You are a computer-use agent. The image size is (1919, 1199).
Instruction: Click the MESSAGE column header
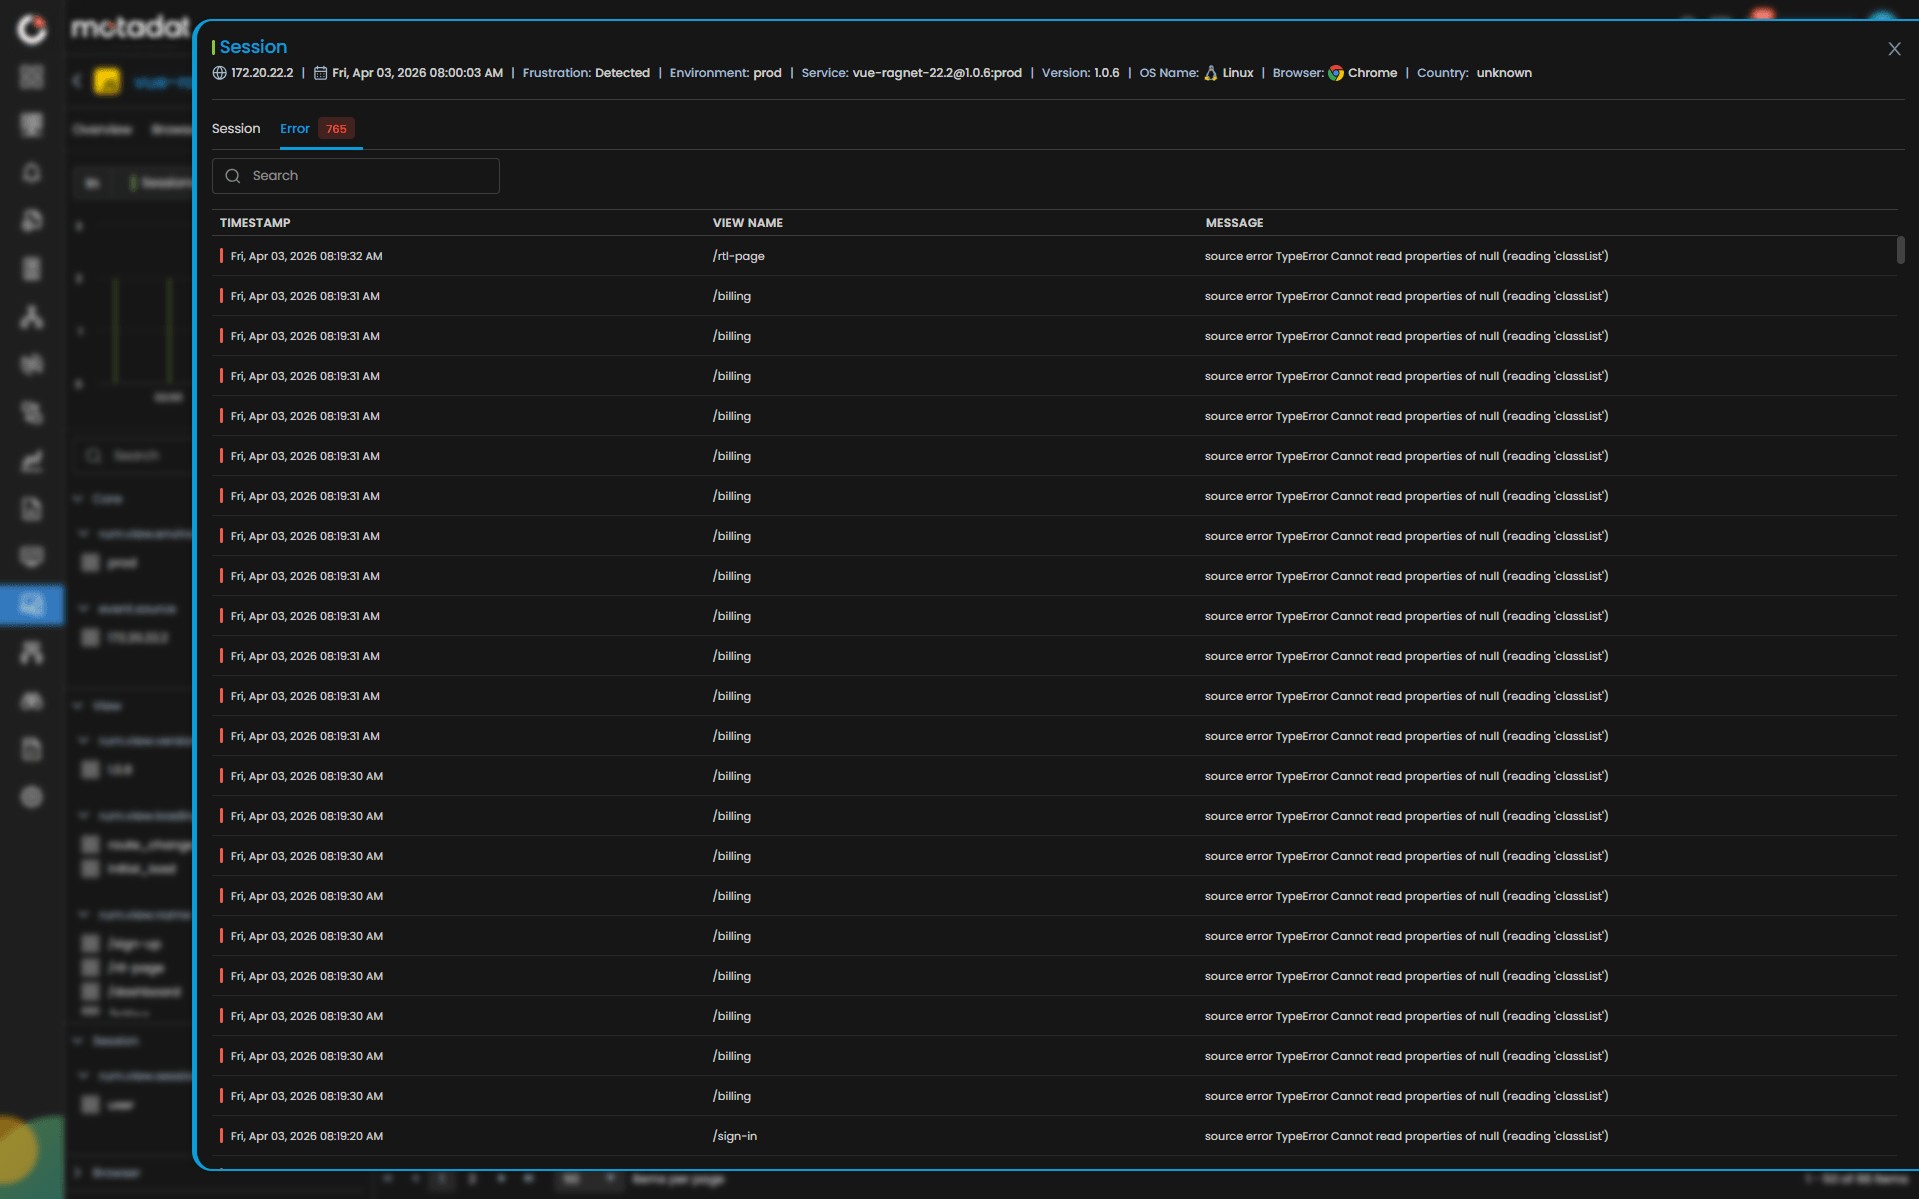1234,223
